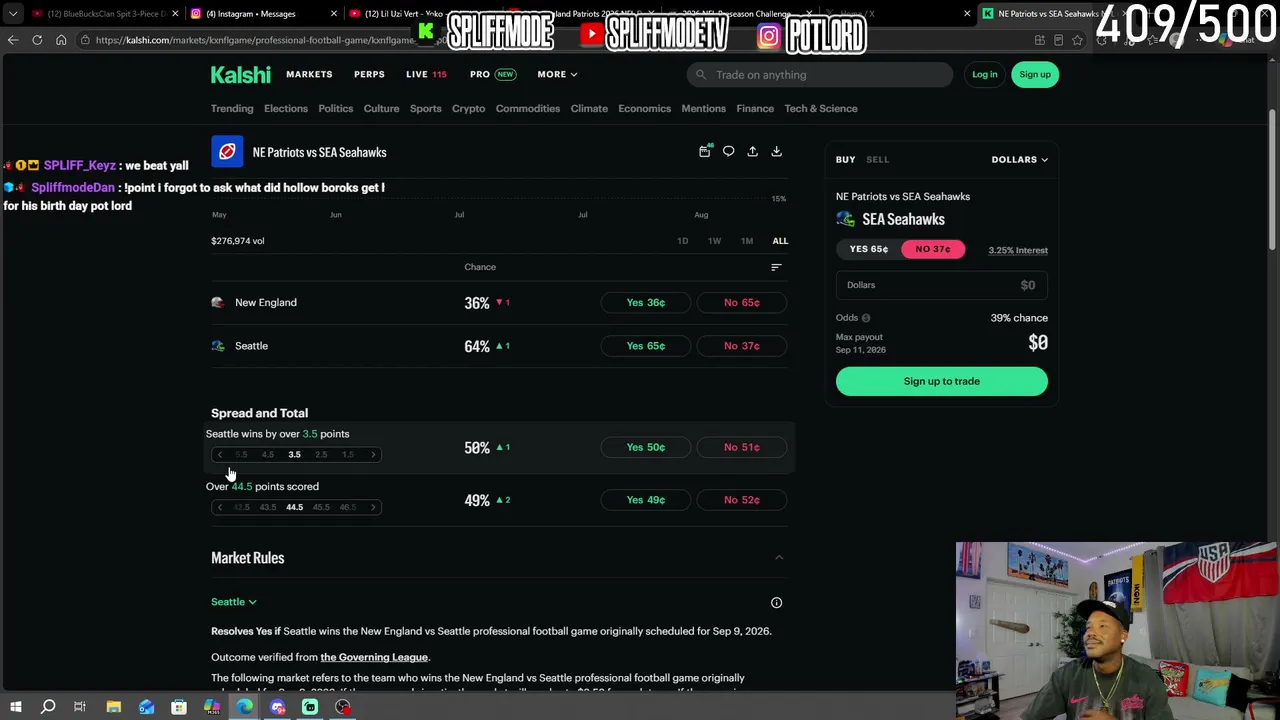Image resolution: width=1280 pixels, height=720 pixels.
Task: Switch the trade panel to SELL
Action: (x=877, y=159)
